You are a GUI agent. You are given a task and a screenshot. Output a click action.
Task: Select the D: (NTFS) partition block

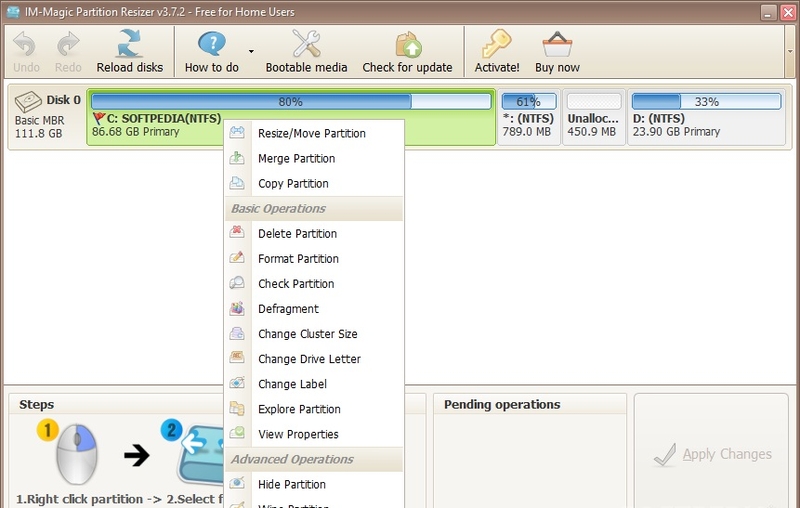point(706,117)
